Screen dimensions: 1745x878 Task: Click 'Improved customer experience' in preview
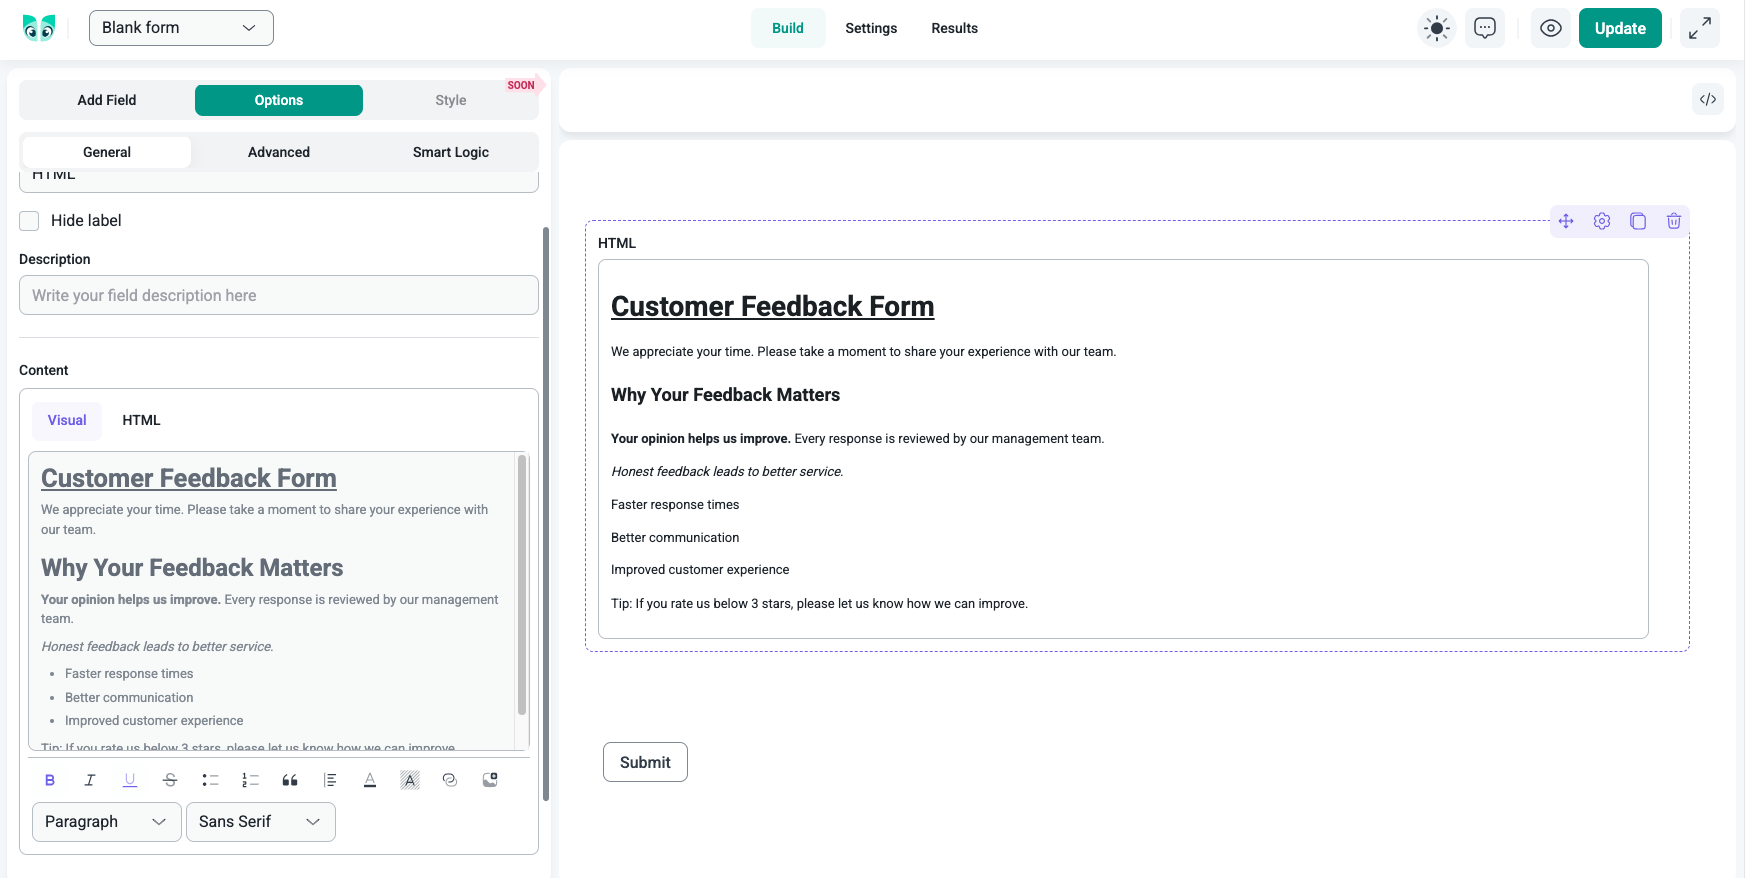click(x=700, y=570)
